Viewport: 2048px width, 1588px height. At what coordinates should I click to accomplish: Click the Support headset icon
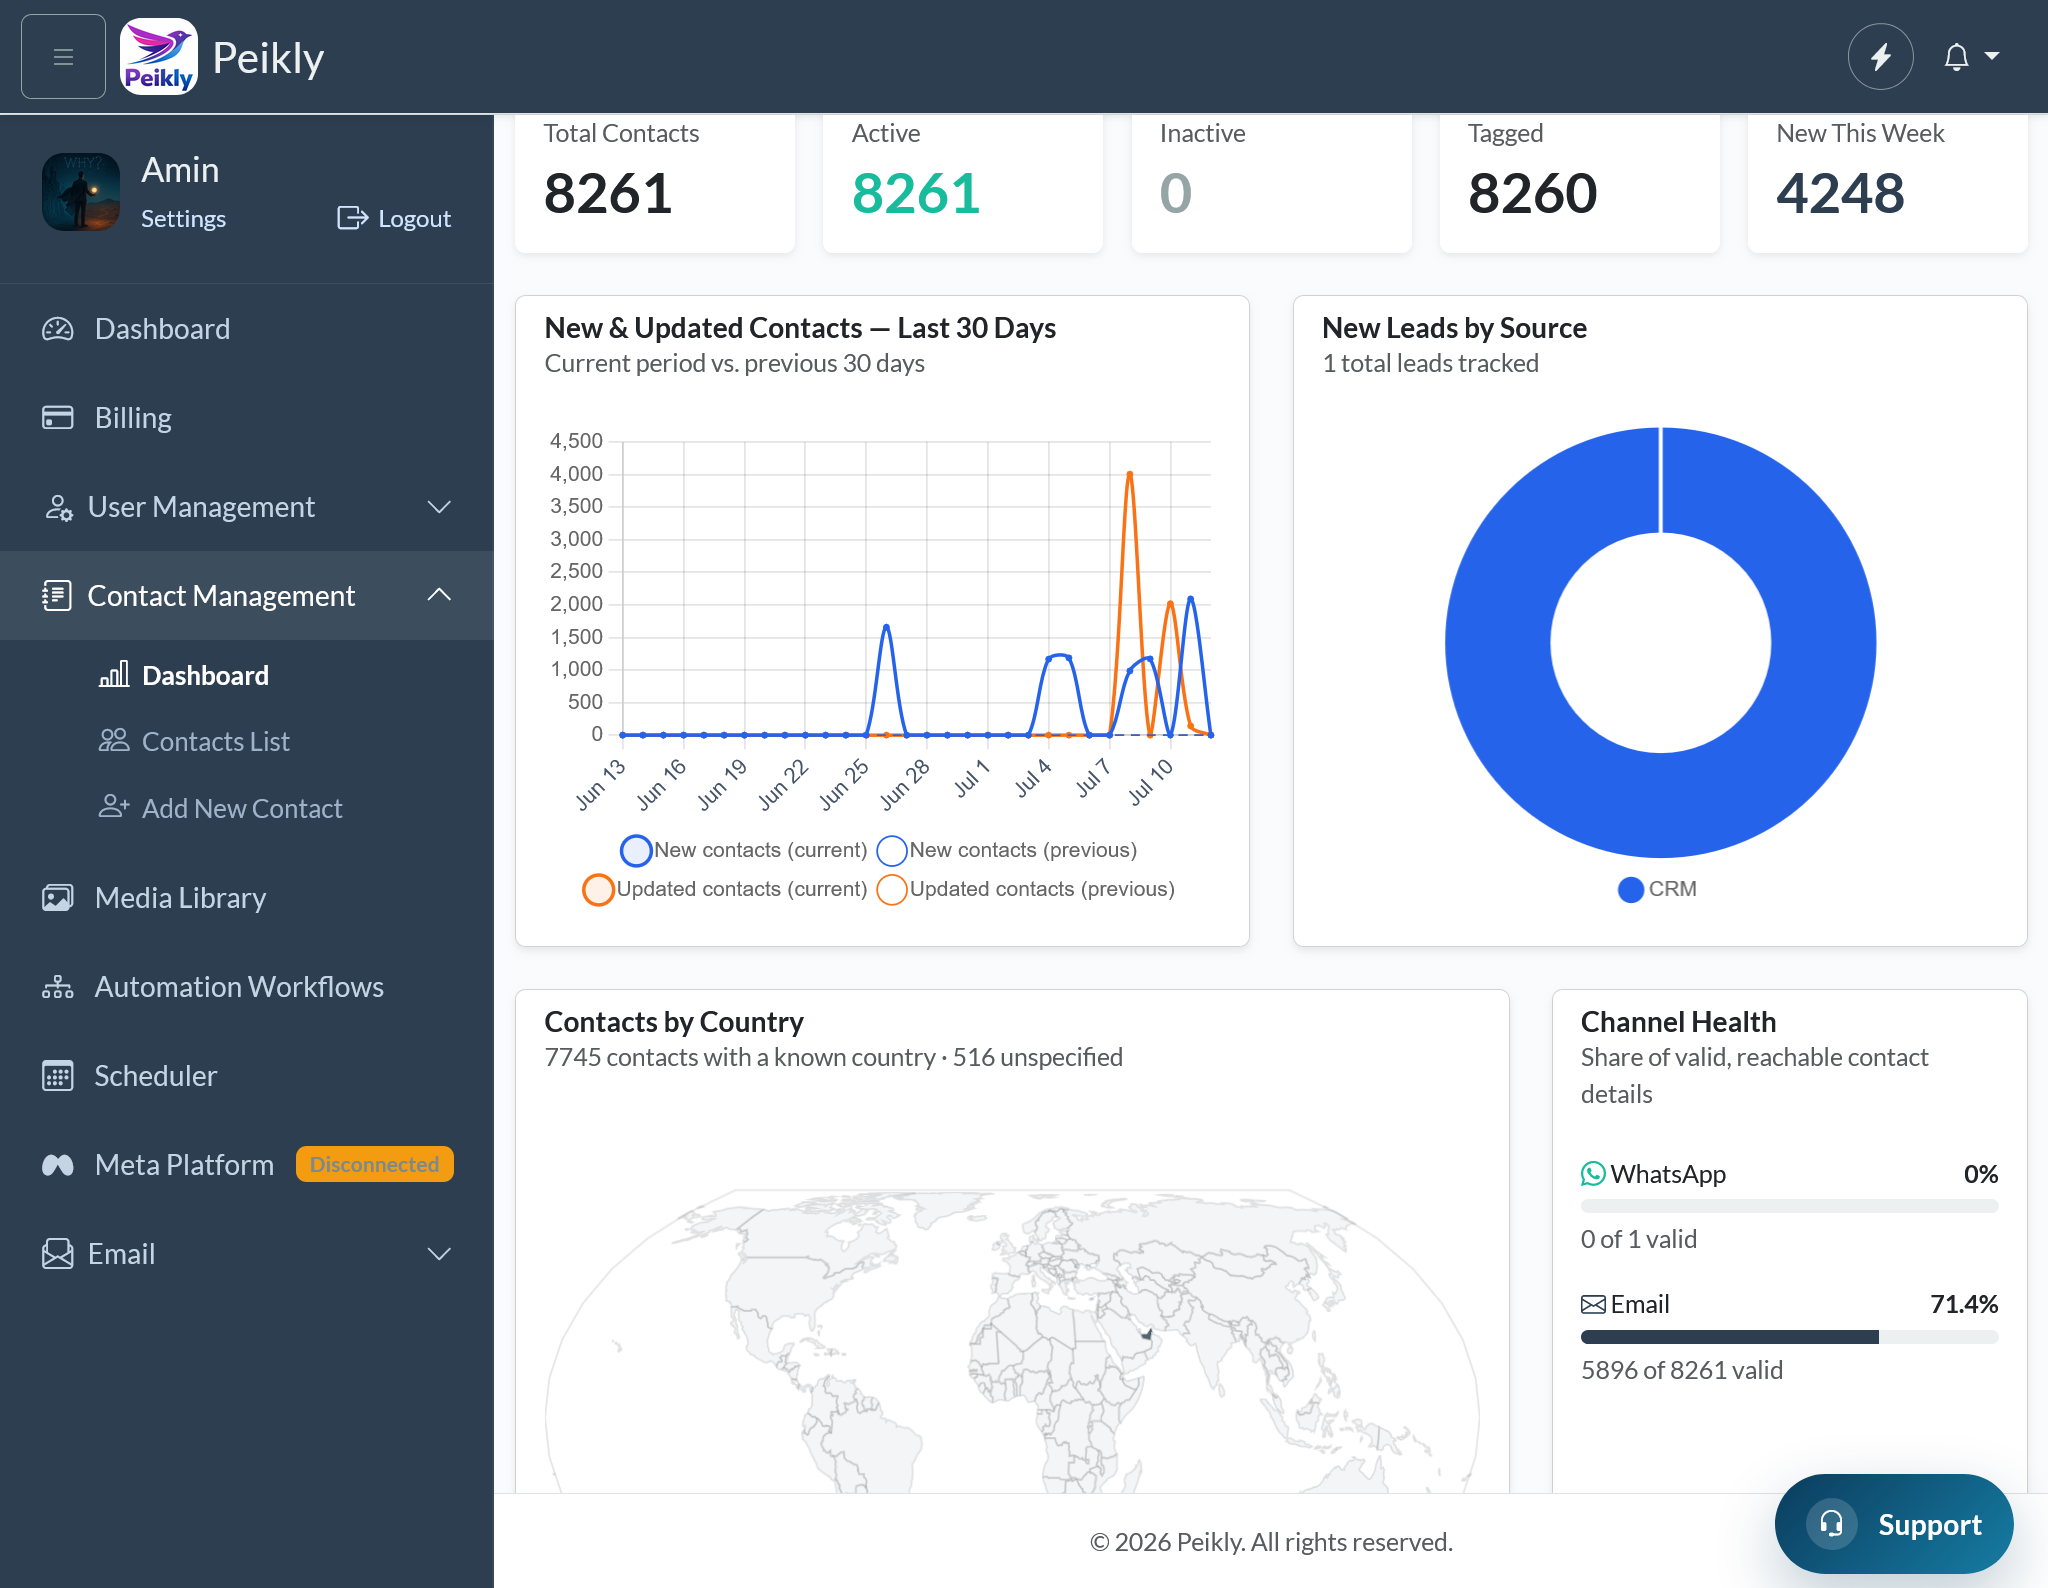(1831, 1524)
